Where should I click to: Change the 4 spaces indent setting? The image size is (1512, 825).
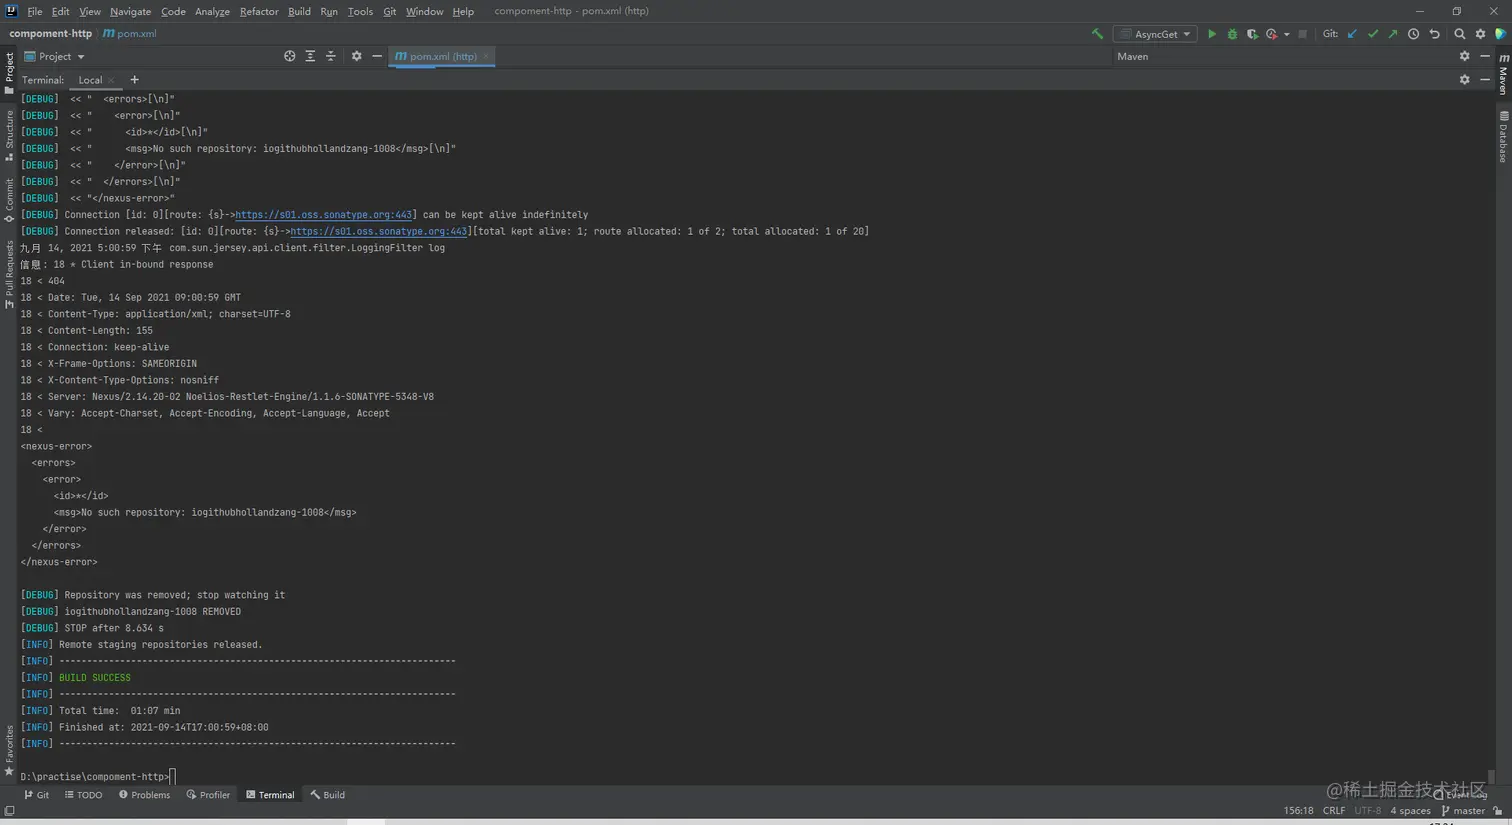pyautogui.click(x=1410, y=811)
